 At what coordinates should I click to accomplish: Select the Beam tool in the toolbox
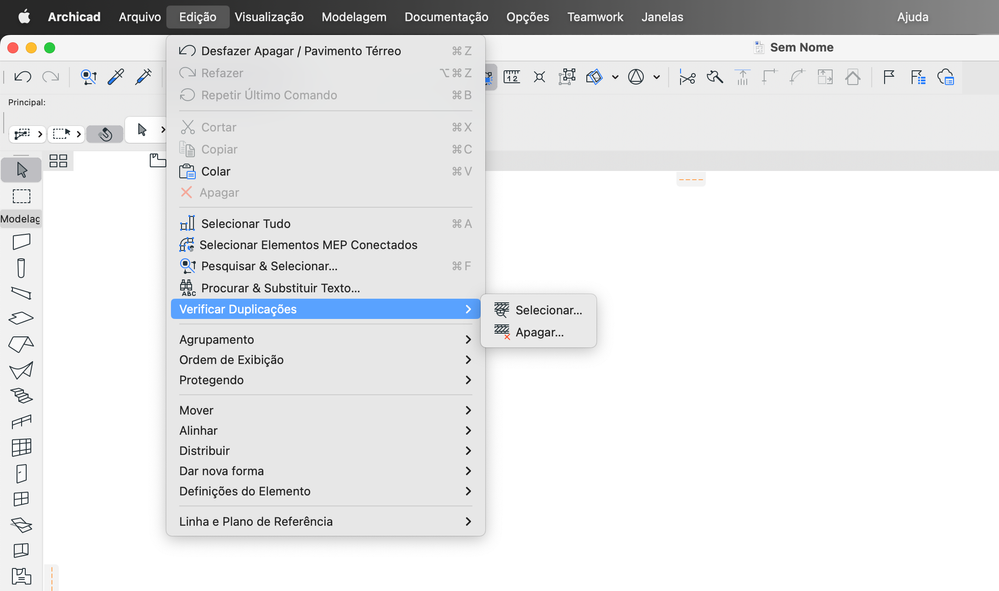(21, 294)
